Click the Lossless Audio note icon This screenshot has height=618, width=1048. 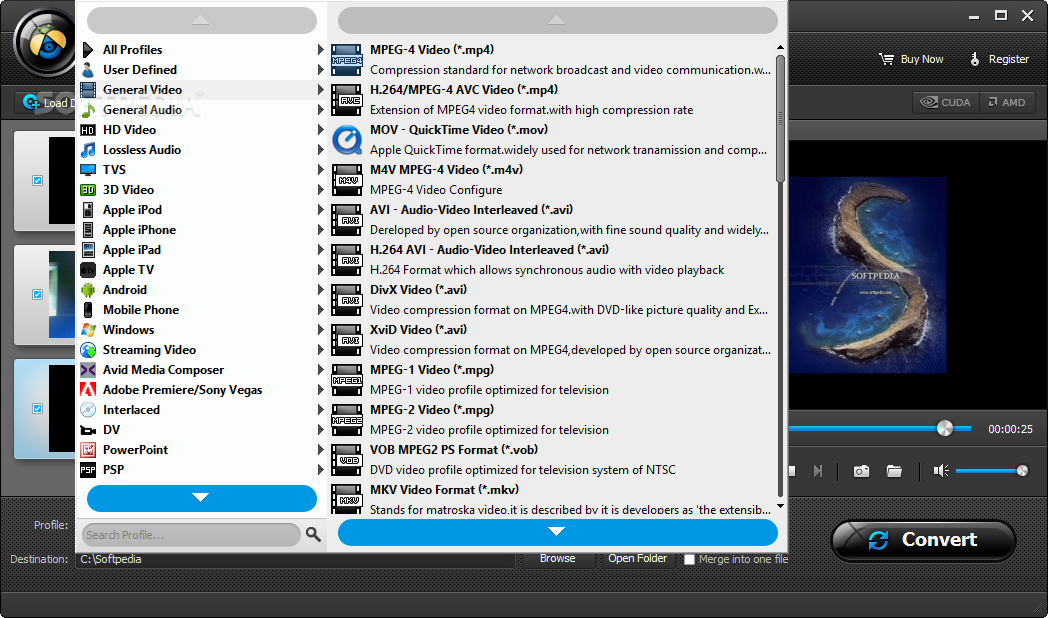[x=88, y=150]
